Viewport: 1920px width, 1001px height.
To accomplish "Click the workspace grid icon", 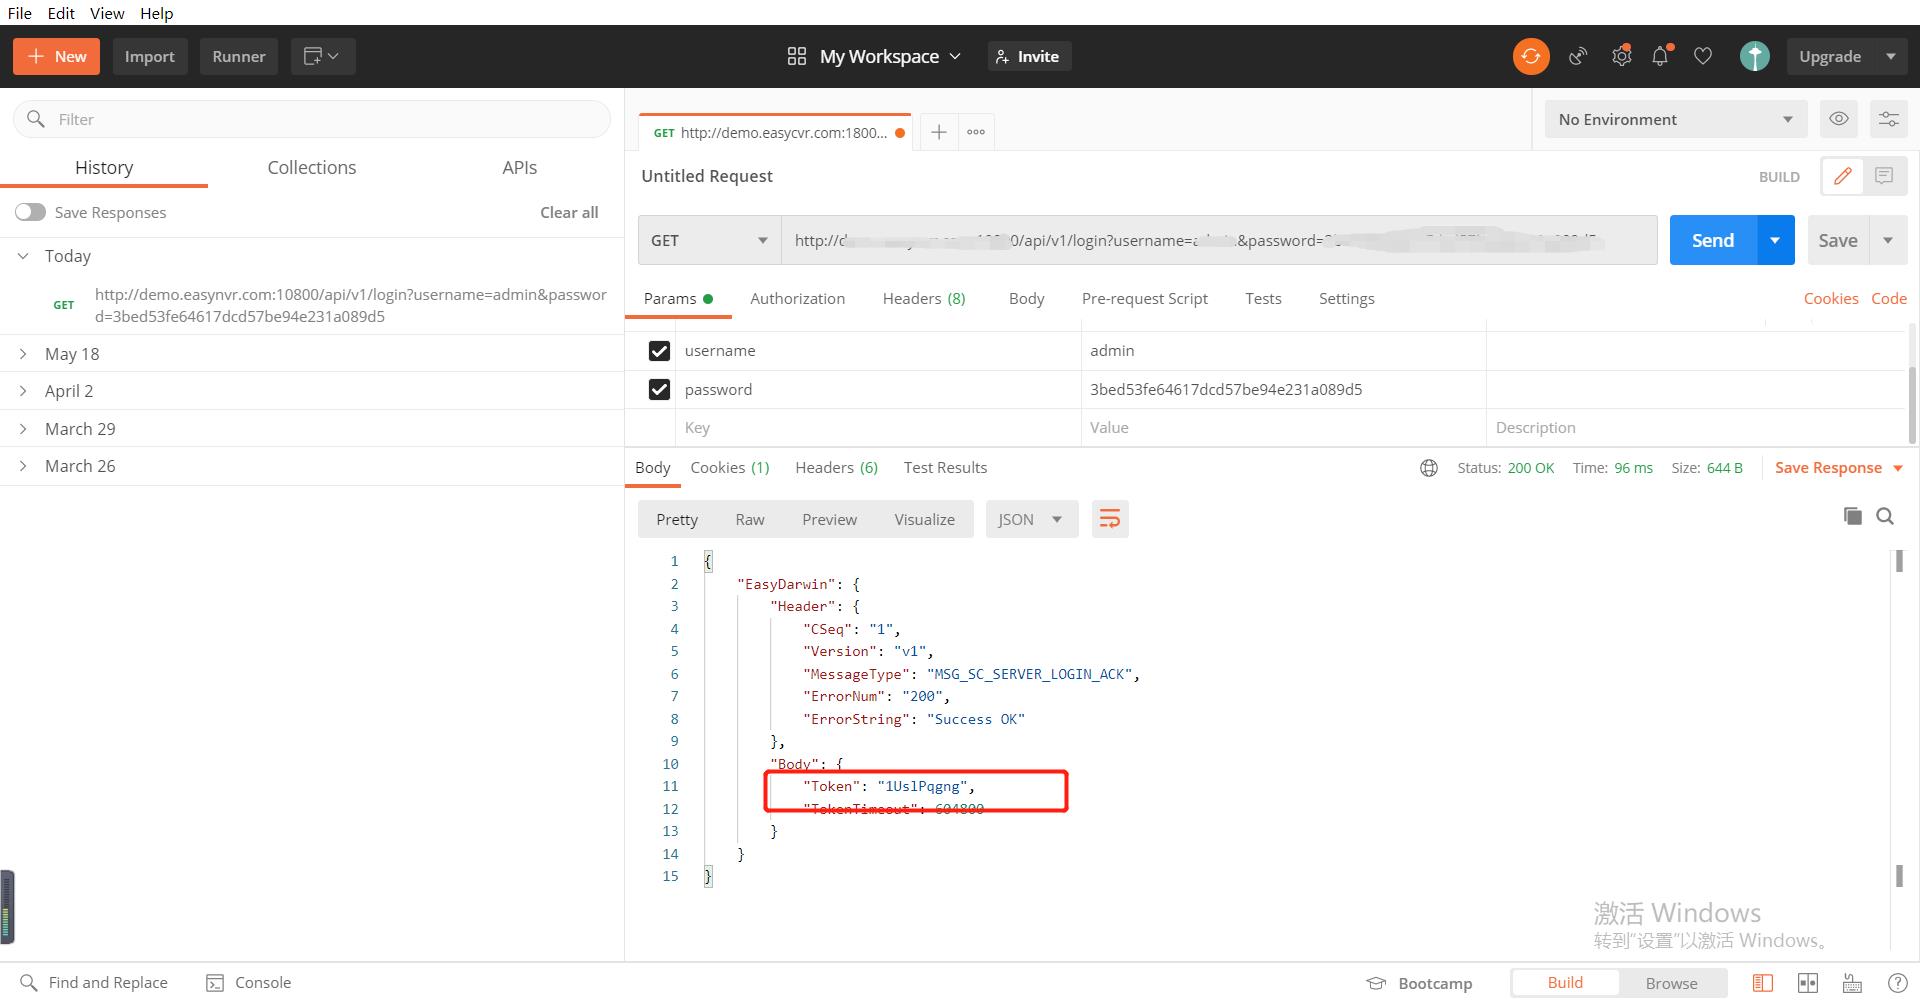I will click(x=796, y=56).
